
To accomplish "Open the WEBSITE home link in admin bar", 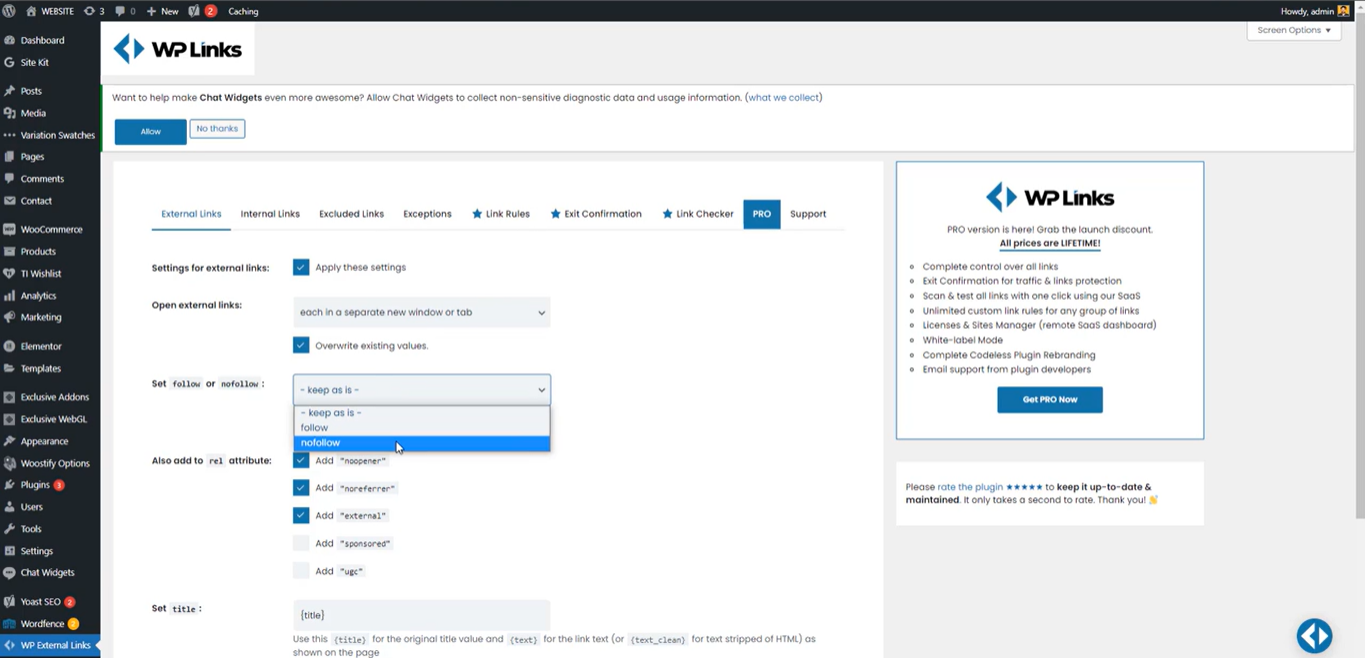I will (50, 11).
